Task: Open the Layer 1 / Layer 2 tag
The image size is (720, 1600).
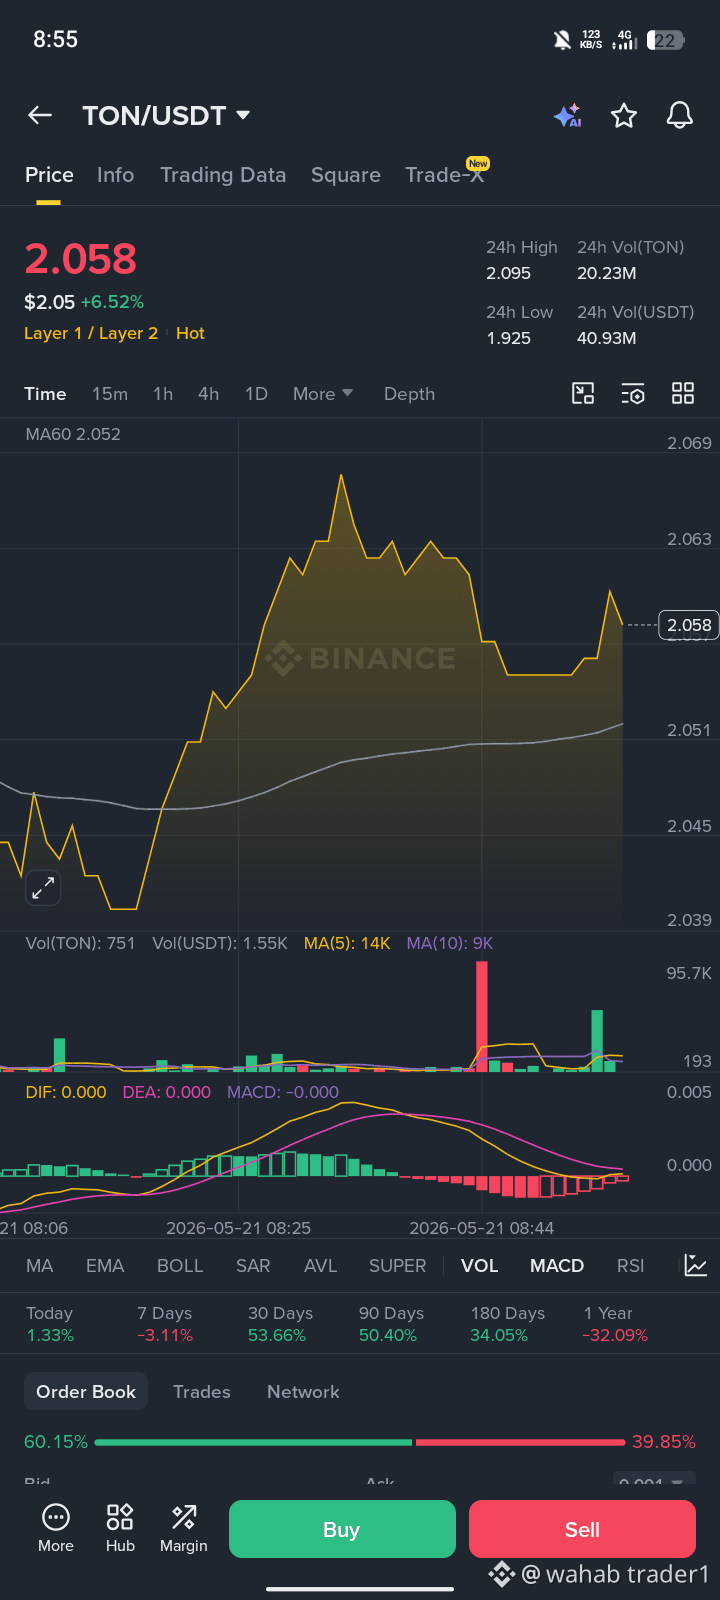Action: (x=91, y=333)
